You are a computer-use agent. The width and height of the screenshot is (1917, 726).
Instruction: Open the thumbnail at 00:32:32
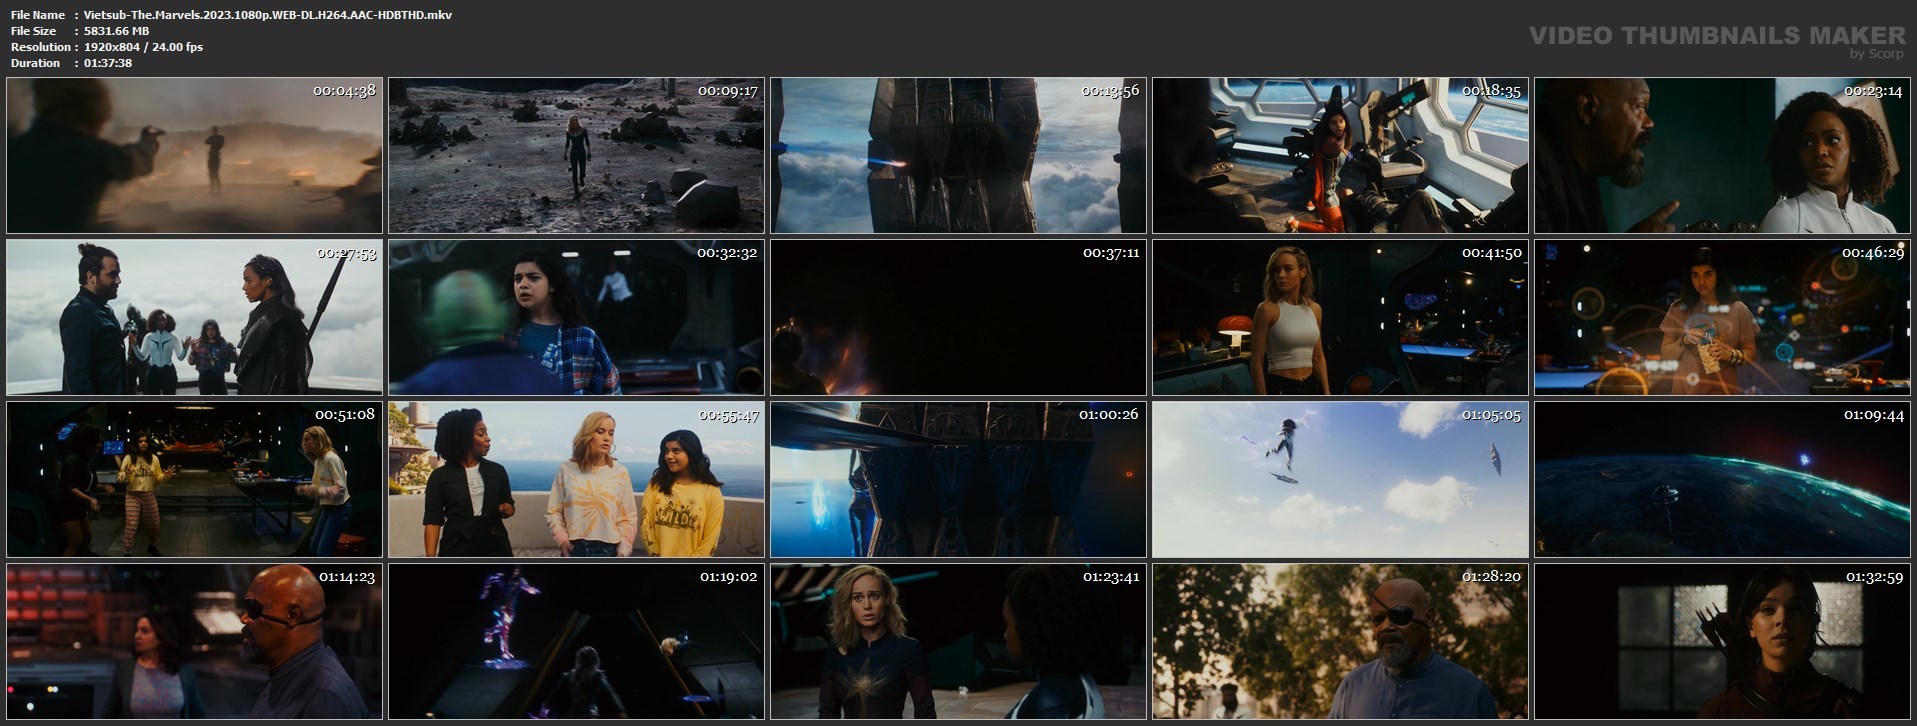tap(576, 317)
